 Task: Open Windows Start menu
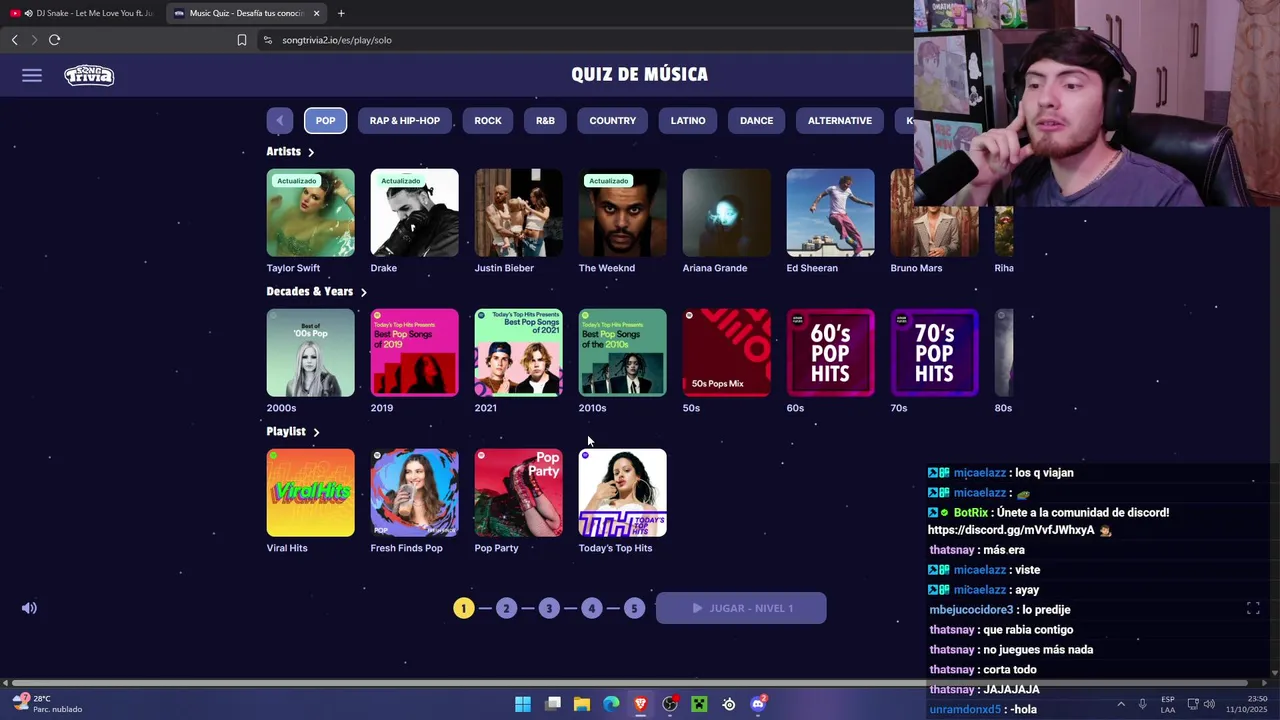point(523,704)
